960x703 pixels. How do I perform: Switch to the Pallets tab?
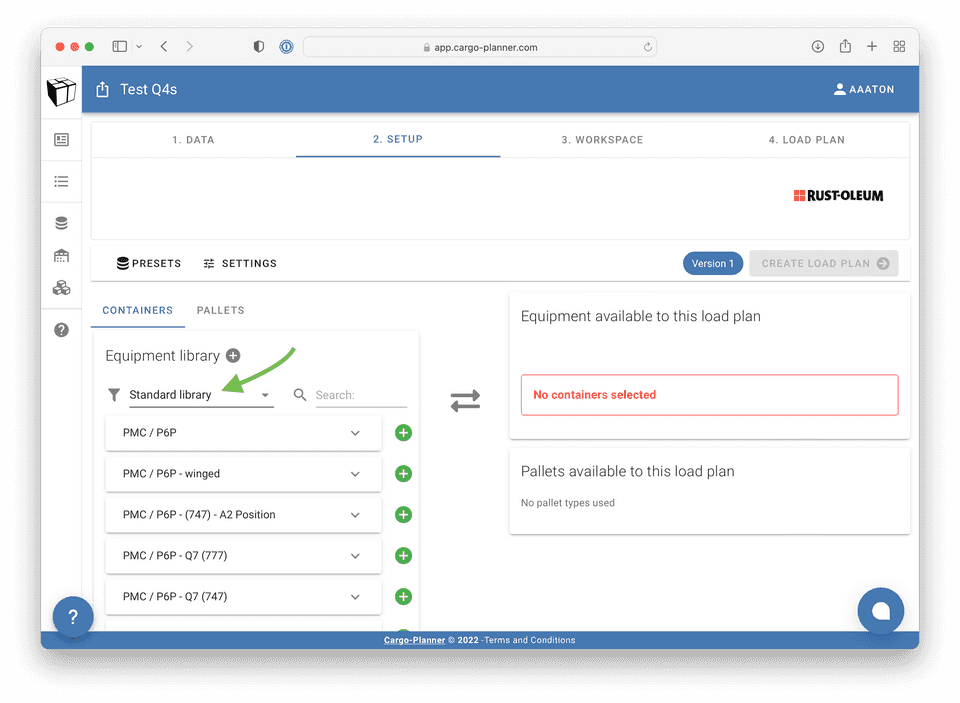point(220,310)
